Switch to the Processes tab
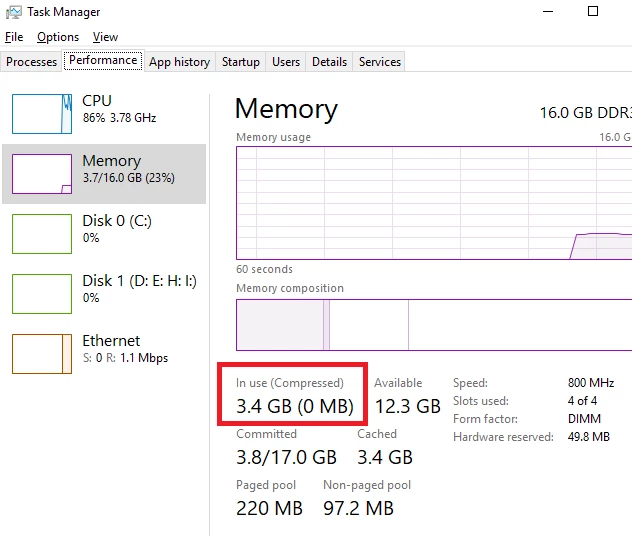Screen dimensions: 632x539 coord(31,62)
